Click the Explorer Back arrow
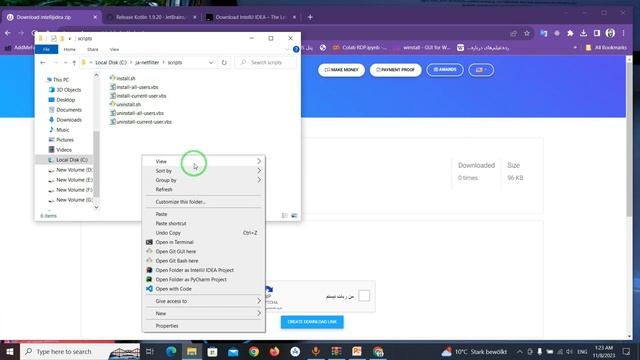 pyautogui.click(x=43, y=62)
